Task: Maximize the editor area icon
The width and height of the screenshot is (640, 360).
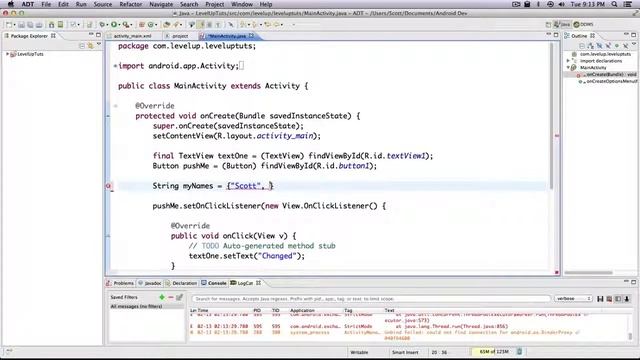Action: (556, 35)
